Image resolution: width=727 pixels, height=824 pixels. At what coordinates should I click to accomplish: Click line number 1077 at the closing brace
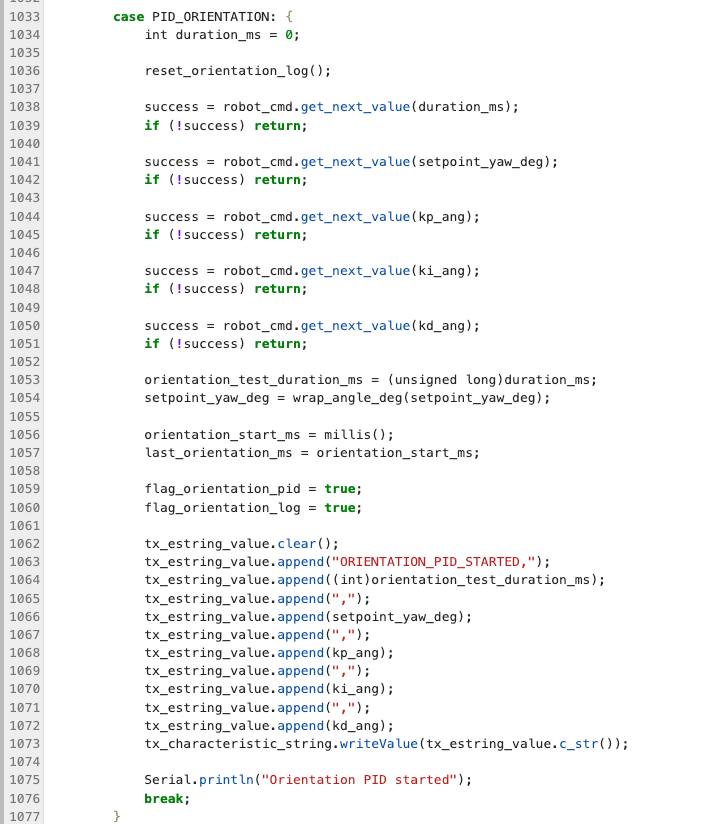pyautogui.click(x=24, y=816)
